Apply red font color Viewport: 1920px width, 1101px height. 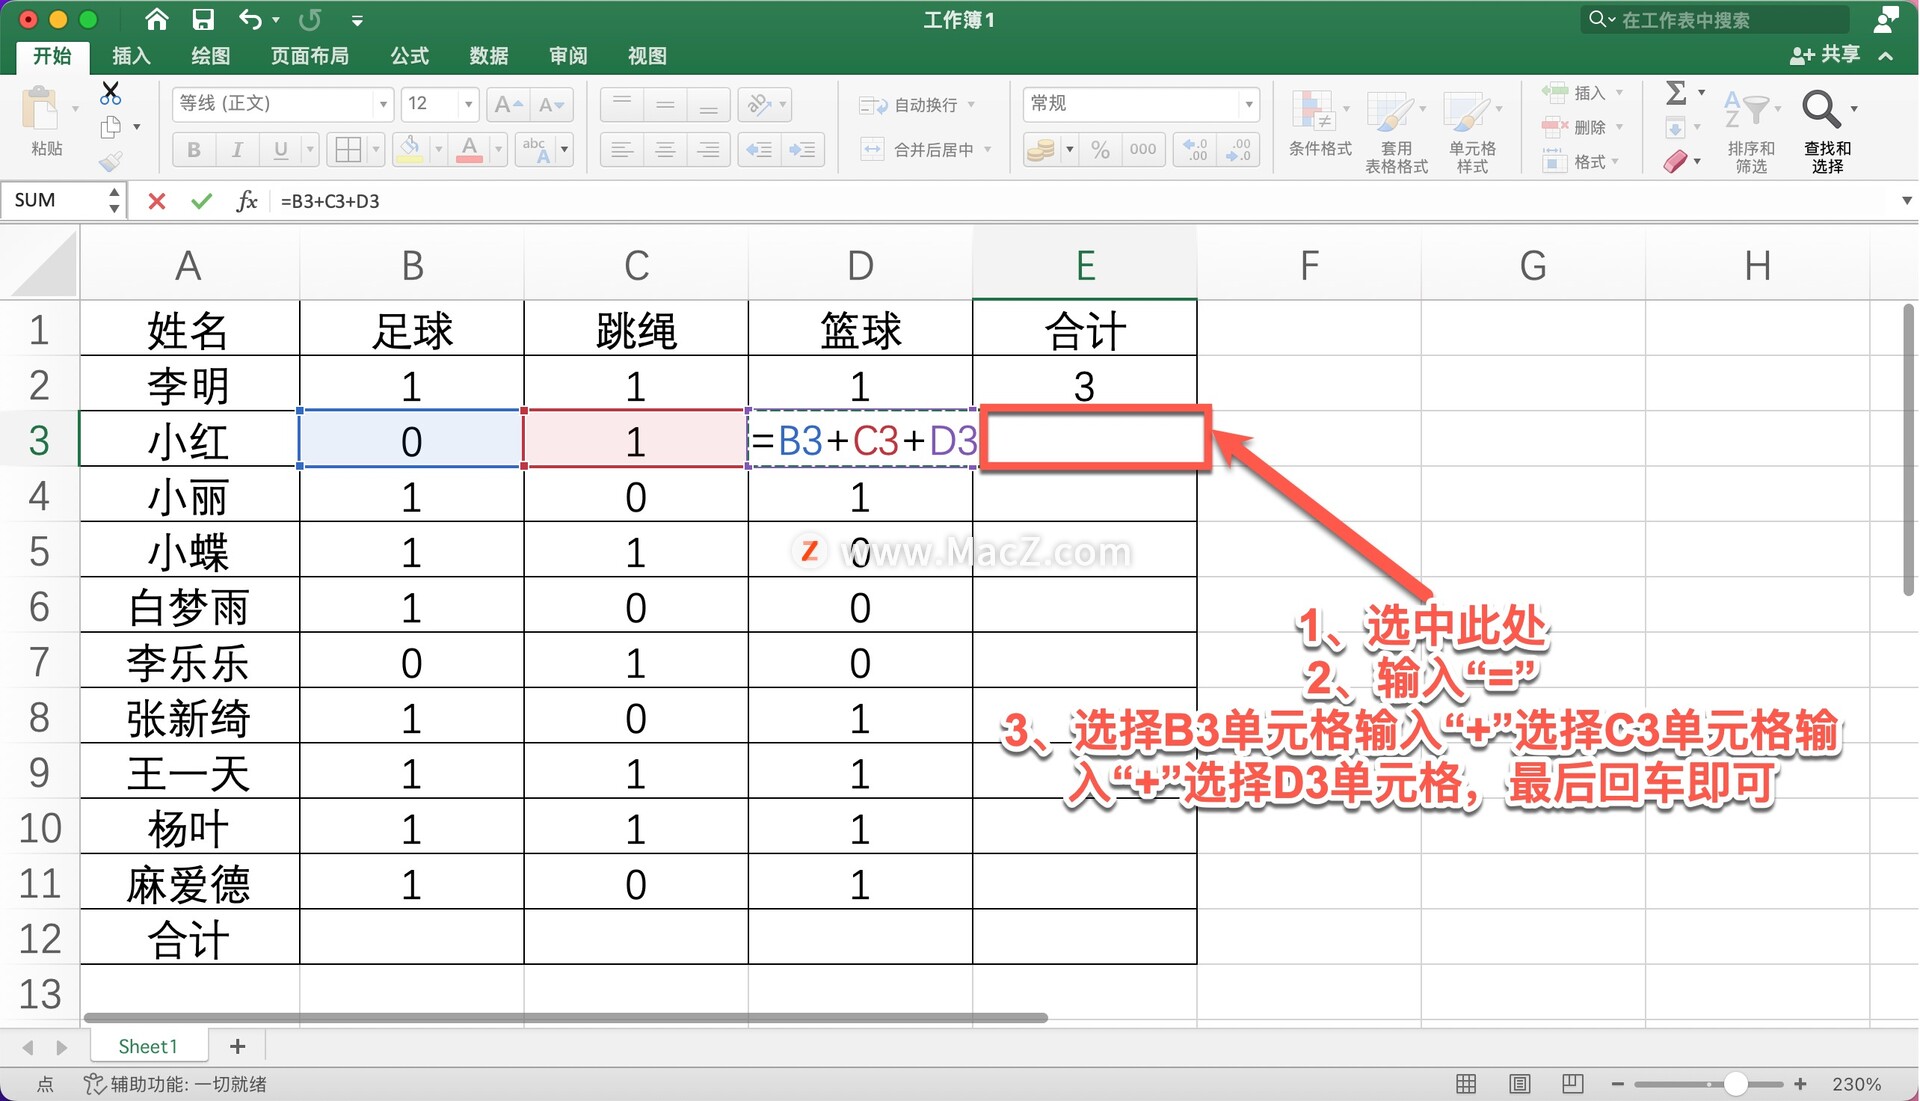pyautogui.click(x=469, y=150)
